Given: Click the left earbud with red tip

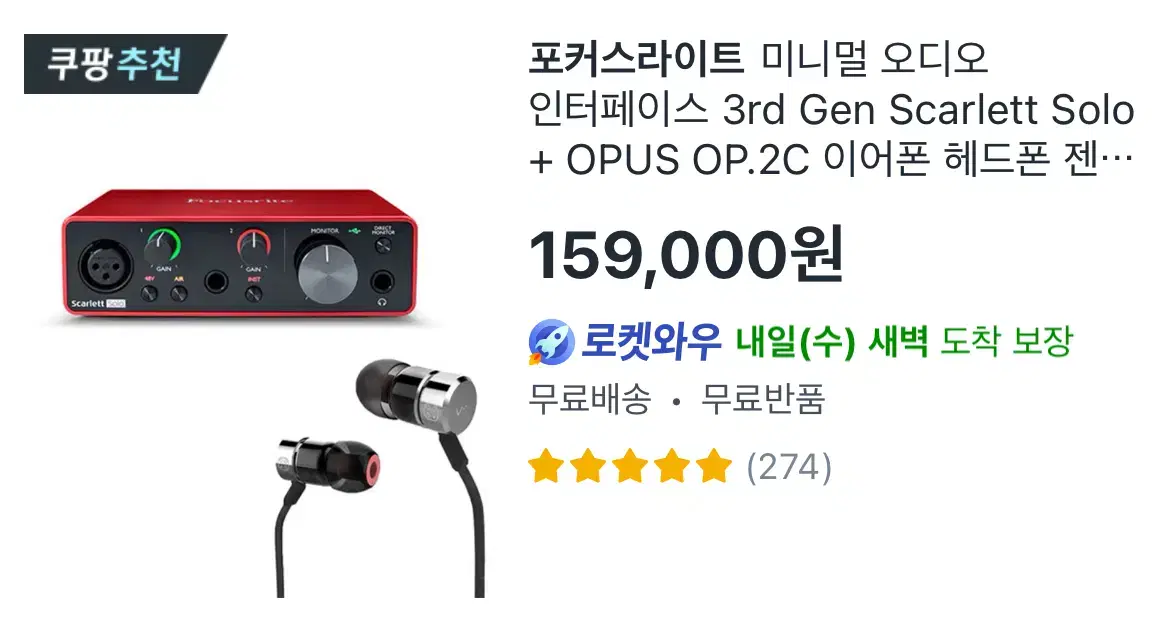Looking at the screenshot, I should pos(328,464).
